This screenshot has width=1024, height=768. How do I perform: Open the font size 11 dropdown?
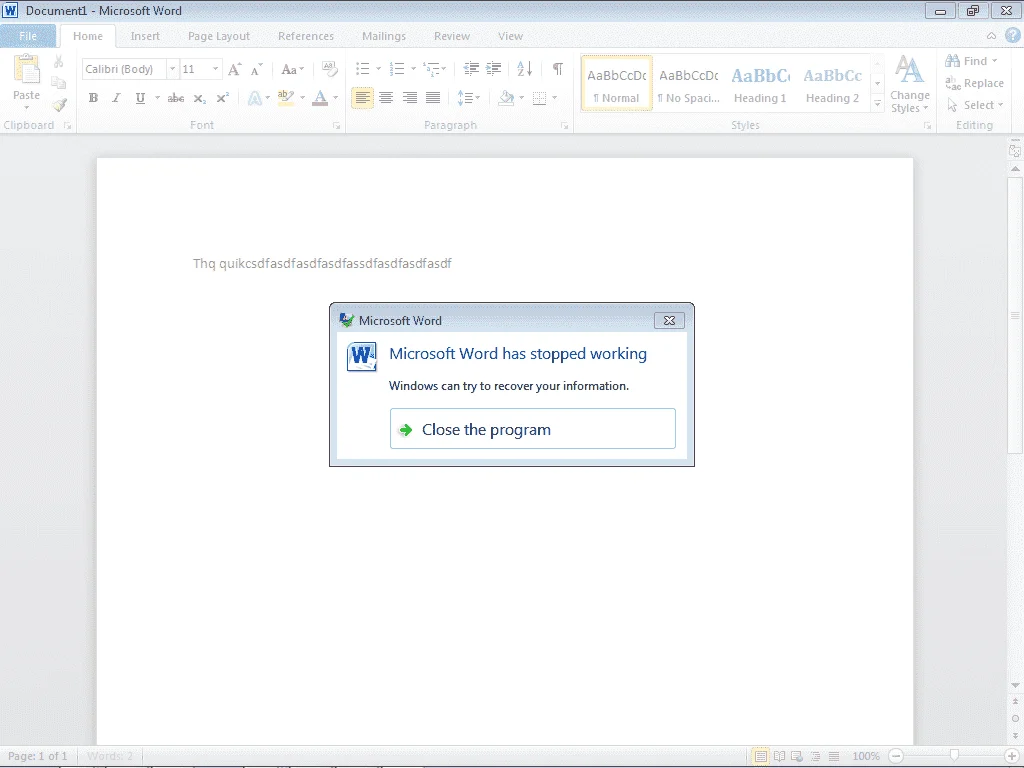click(215, 69)
